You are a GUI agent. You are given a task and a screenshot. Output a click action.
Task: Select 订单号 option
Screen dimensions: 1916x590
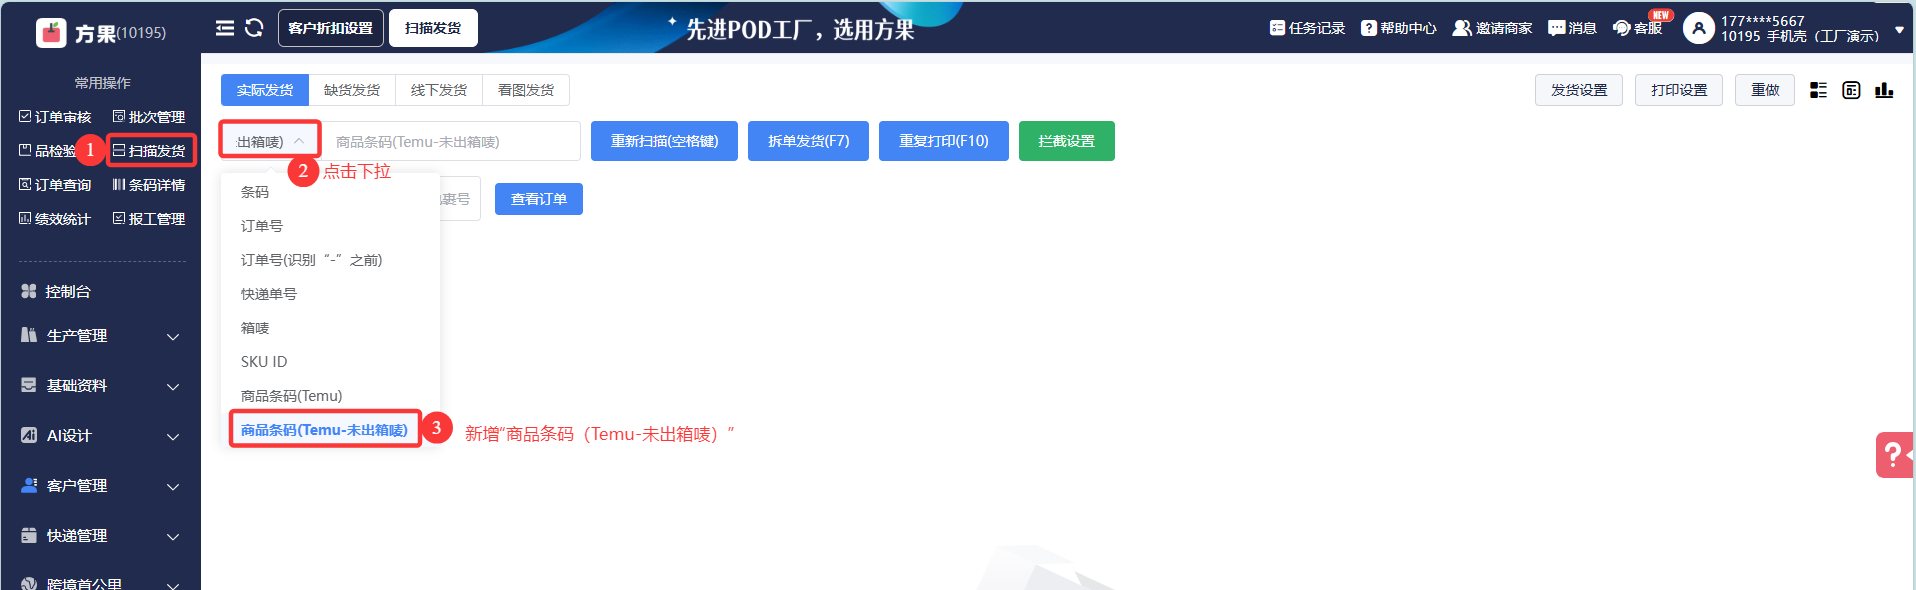(330, 226)
